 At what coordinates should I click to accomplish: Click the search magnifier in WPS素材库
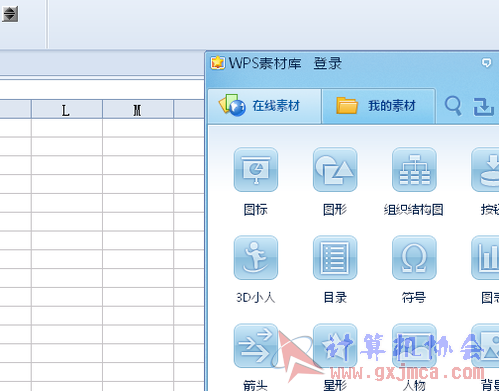(x=453, y=106)
